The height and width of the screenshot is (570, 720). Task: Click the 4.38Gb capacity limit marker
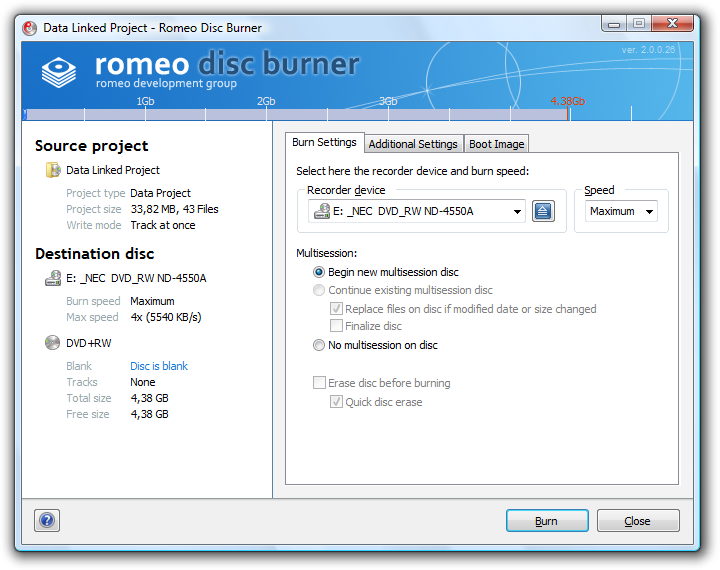(x=568, y=101)
